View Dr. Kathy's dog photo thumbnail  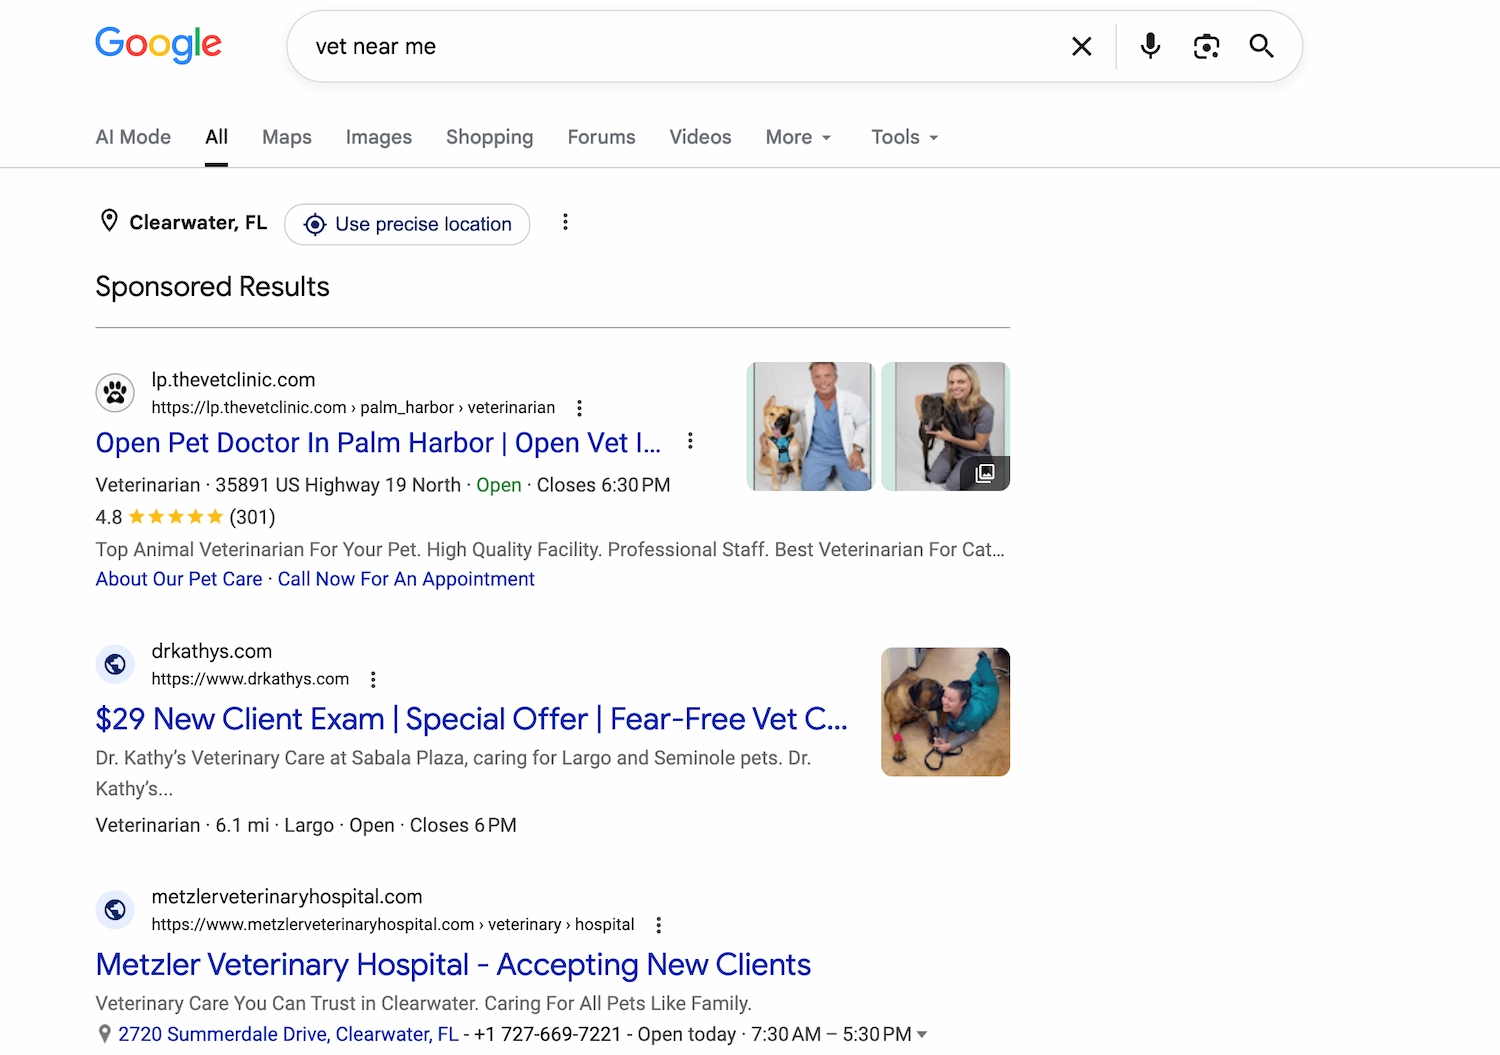945,712
